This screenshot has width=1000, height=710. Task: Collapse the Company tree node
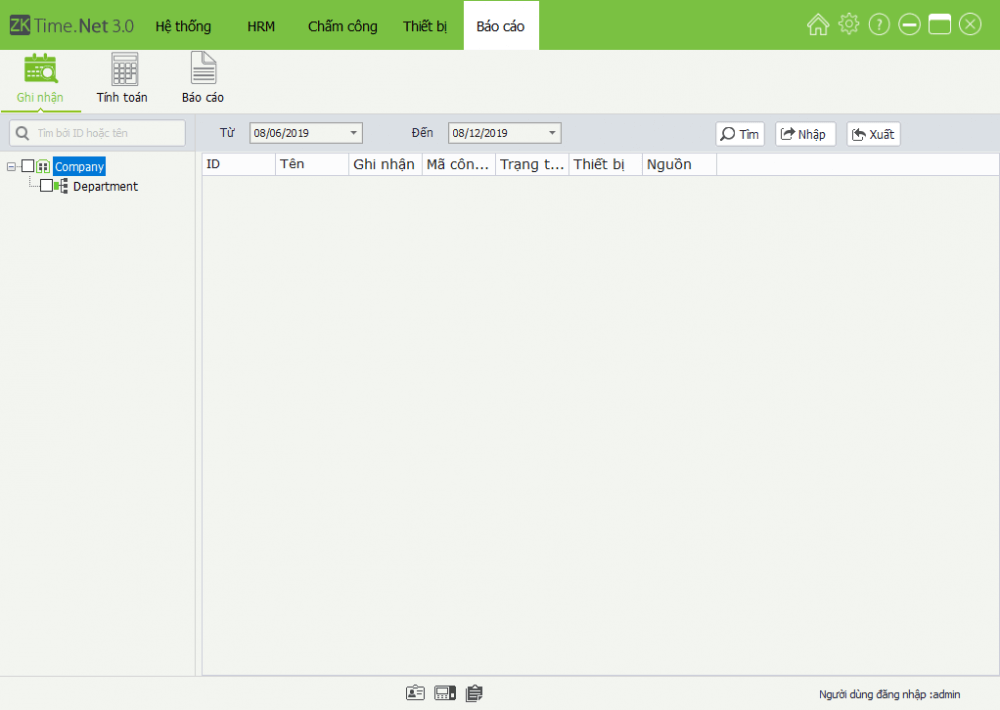(x=11, y=167)
